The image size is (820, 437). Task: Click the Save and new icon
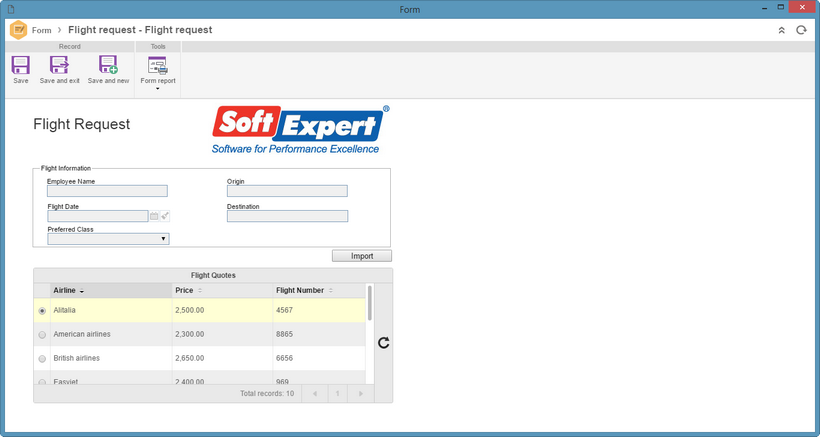[108, 65]
